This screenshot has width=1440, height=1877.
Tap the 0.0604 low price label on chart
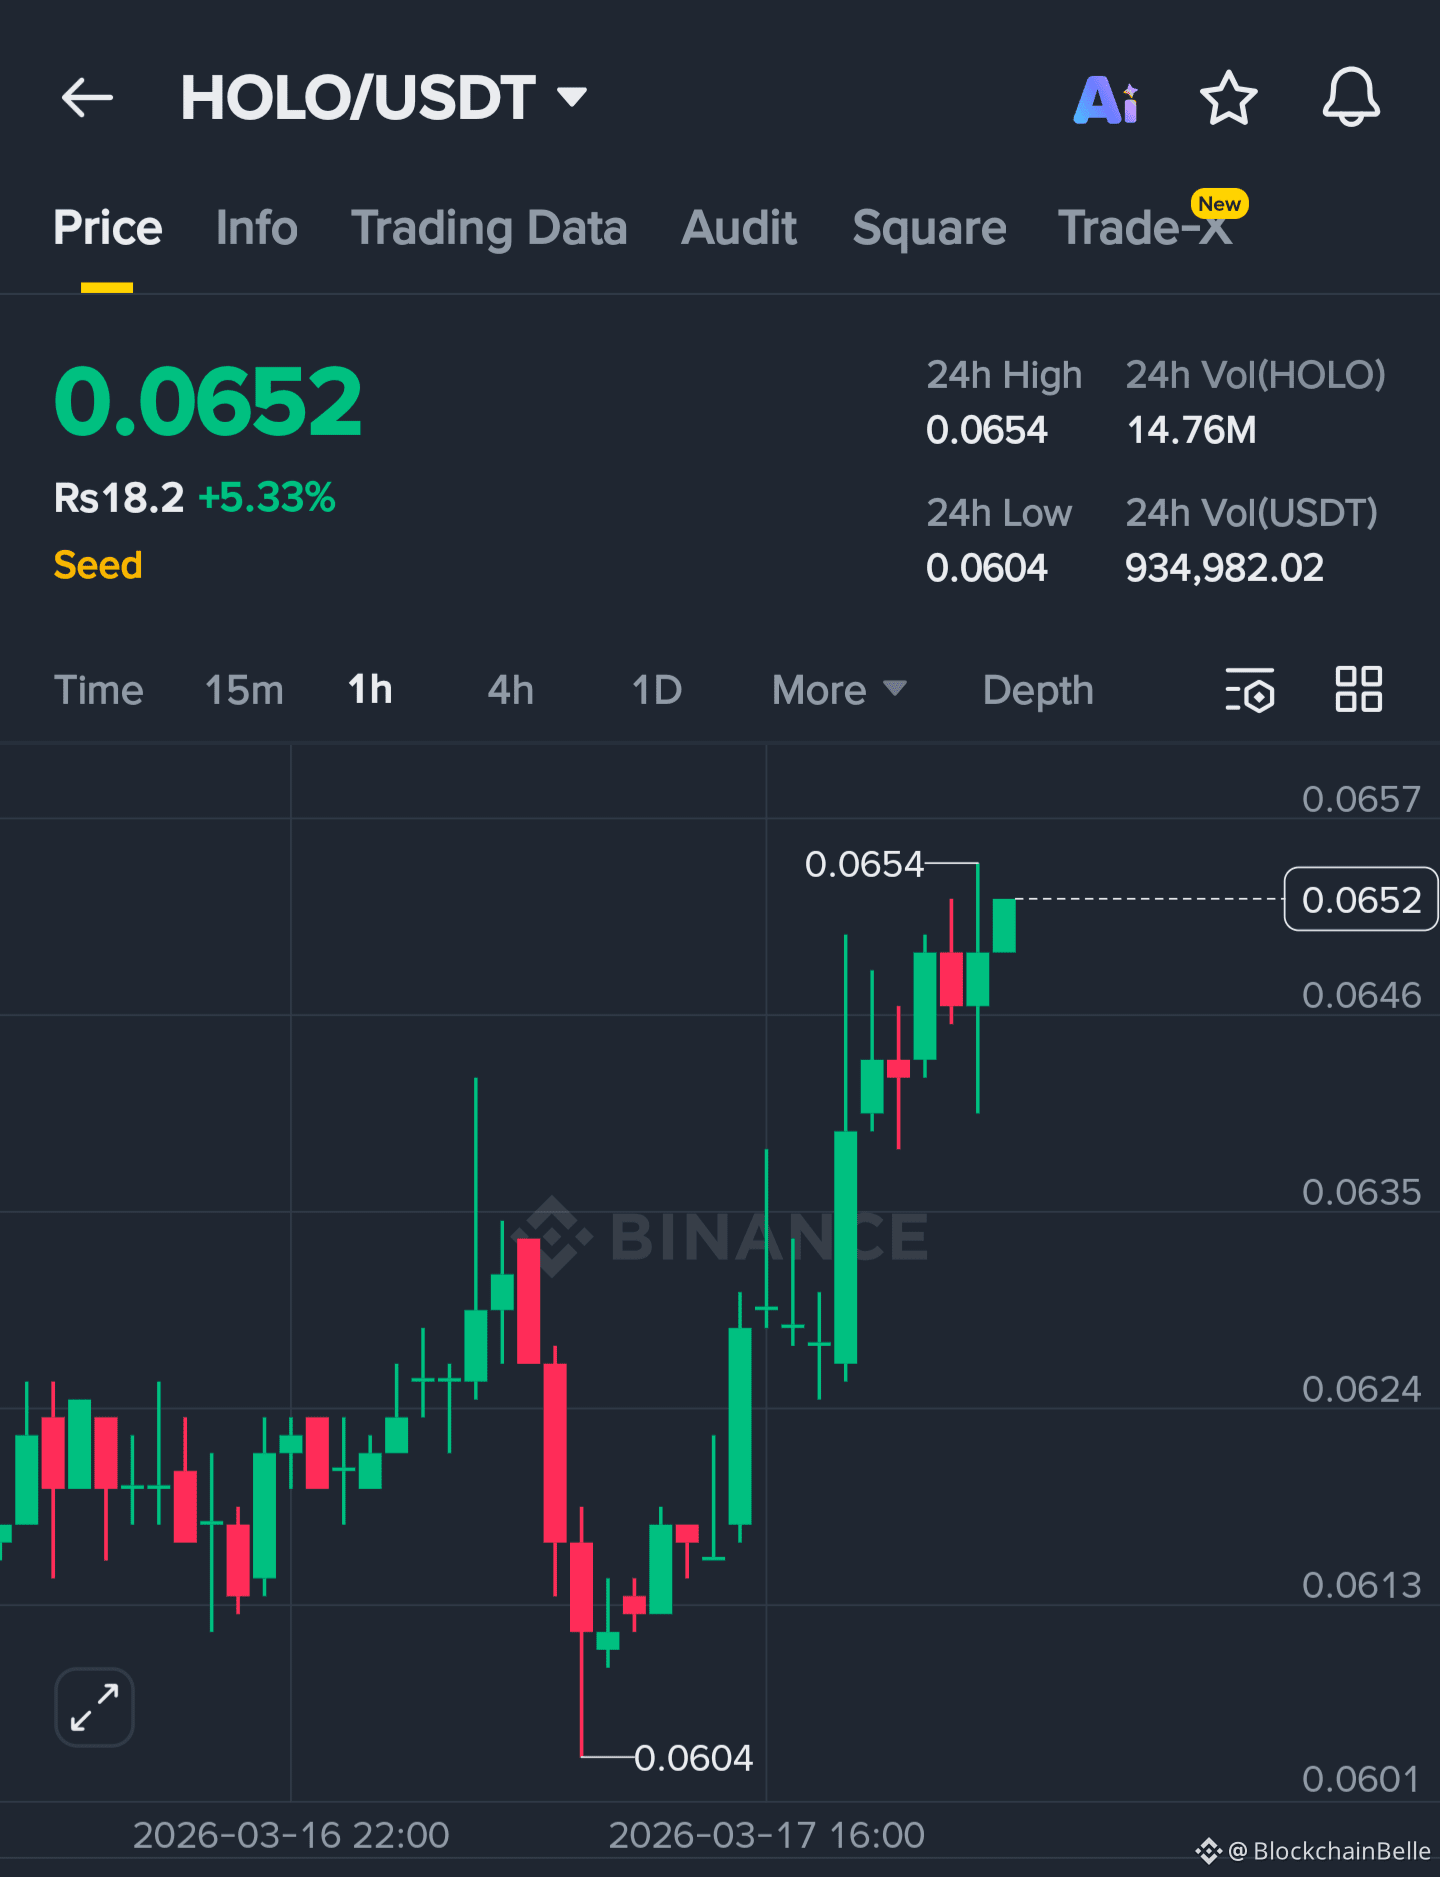[x=693, y=1757]
